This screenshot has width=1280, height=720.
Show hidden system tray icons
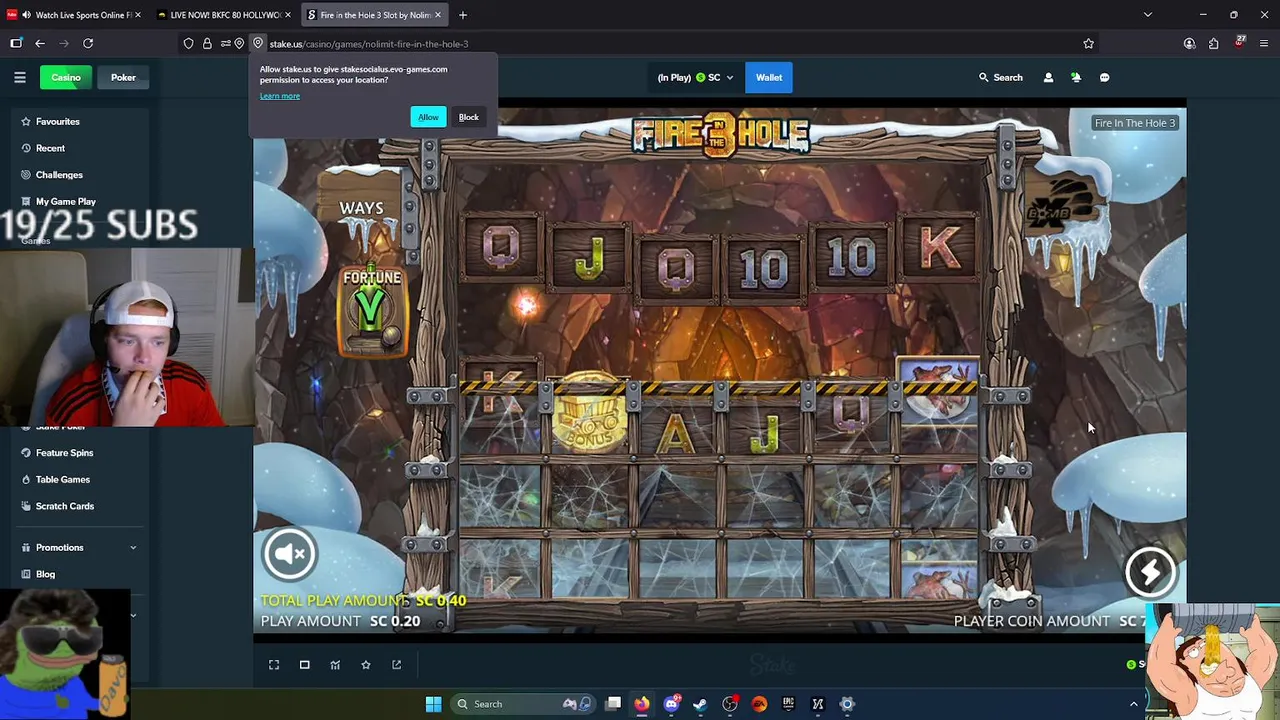click(x=1133, y=704)
